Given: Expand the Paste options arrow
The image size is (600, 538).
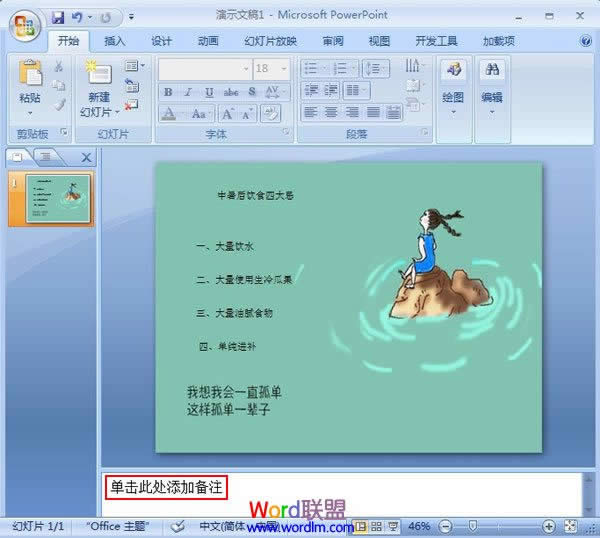Looking at the screenshot, I should tap(30, 113).
